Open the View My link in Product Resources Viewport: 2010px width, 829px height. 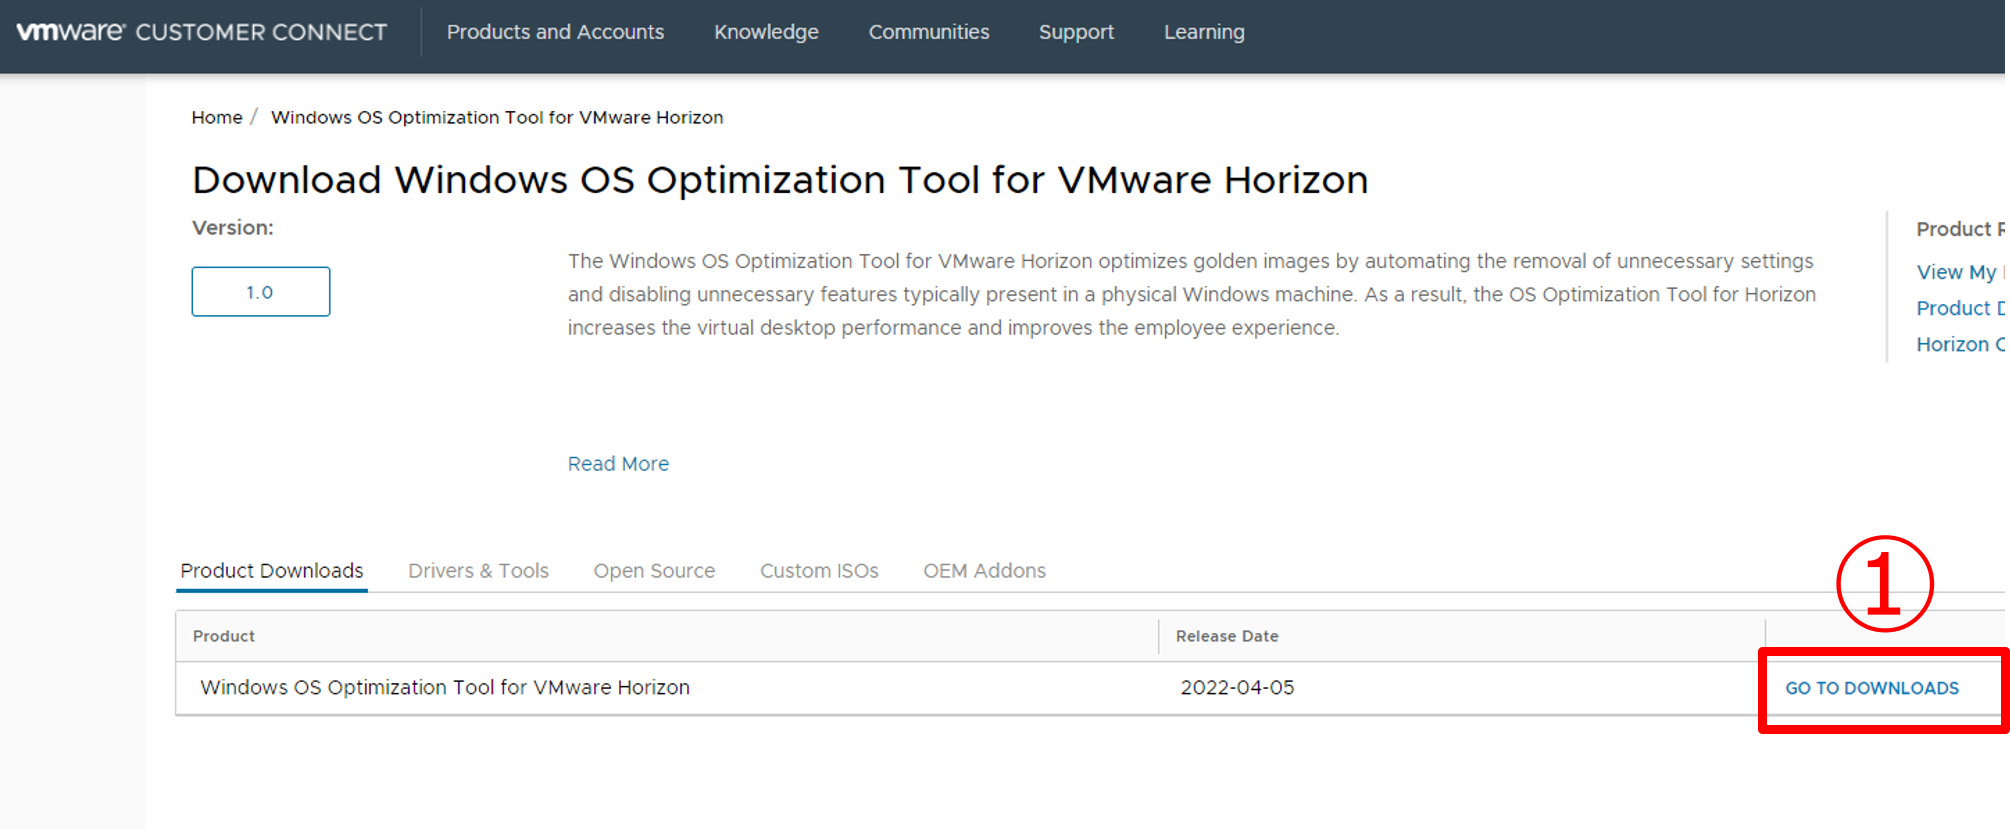coord(1957,272)
